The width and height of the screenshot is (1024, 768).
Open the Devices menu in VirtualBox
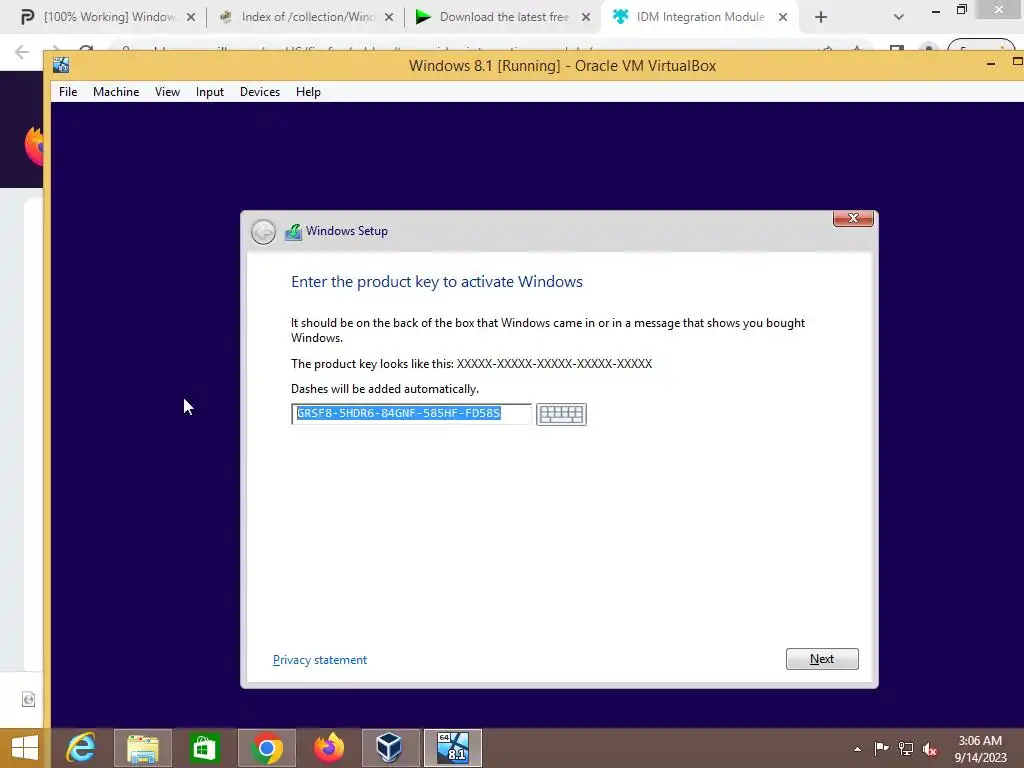259,92
